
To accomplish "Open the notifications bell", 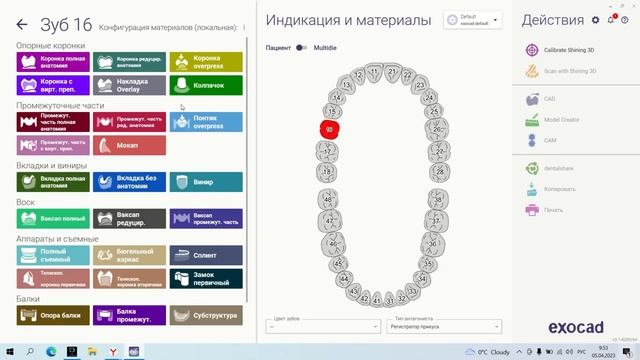I will 611,20.
